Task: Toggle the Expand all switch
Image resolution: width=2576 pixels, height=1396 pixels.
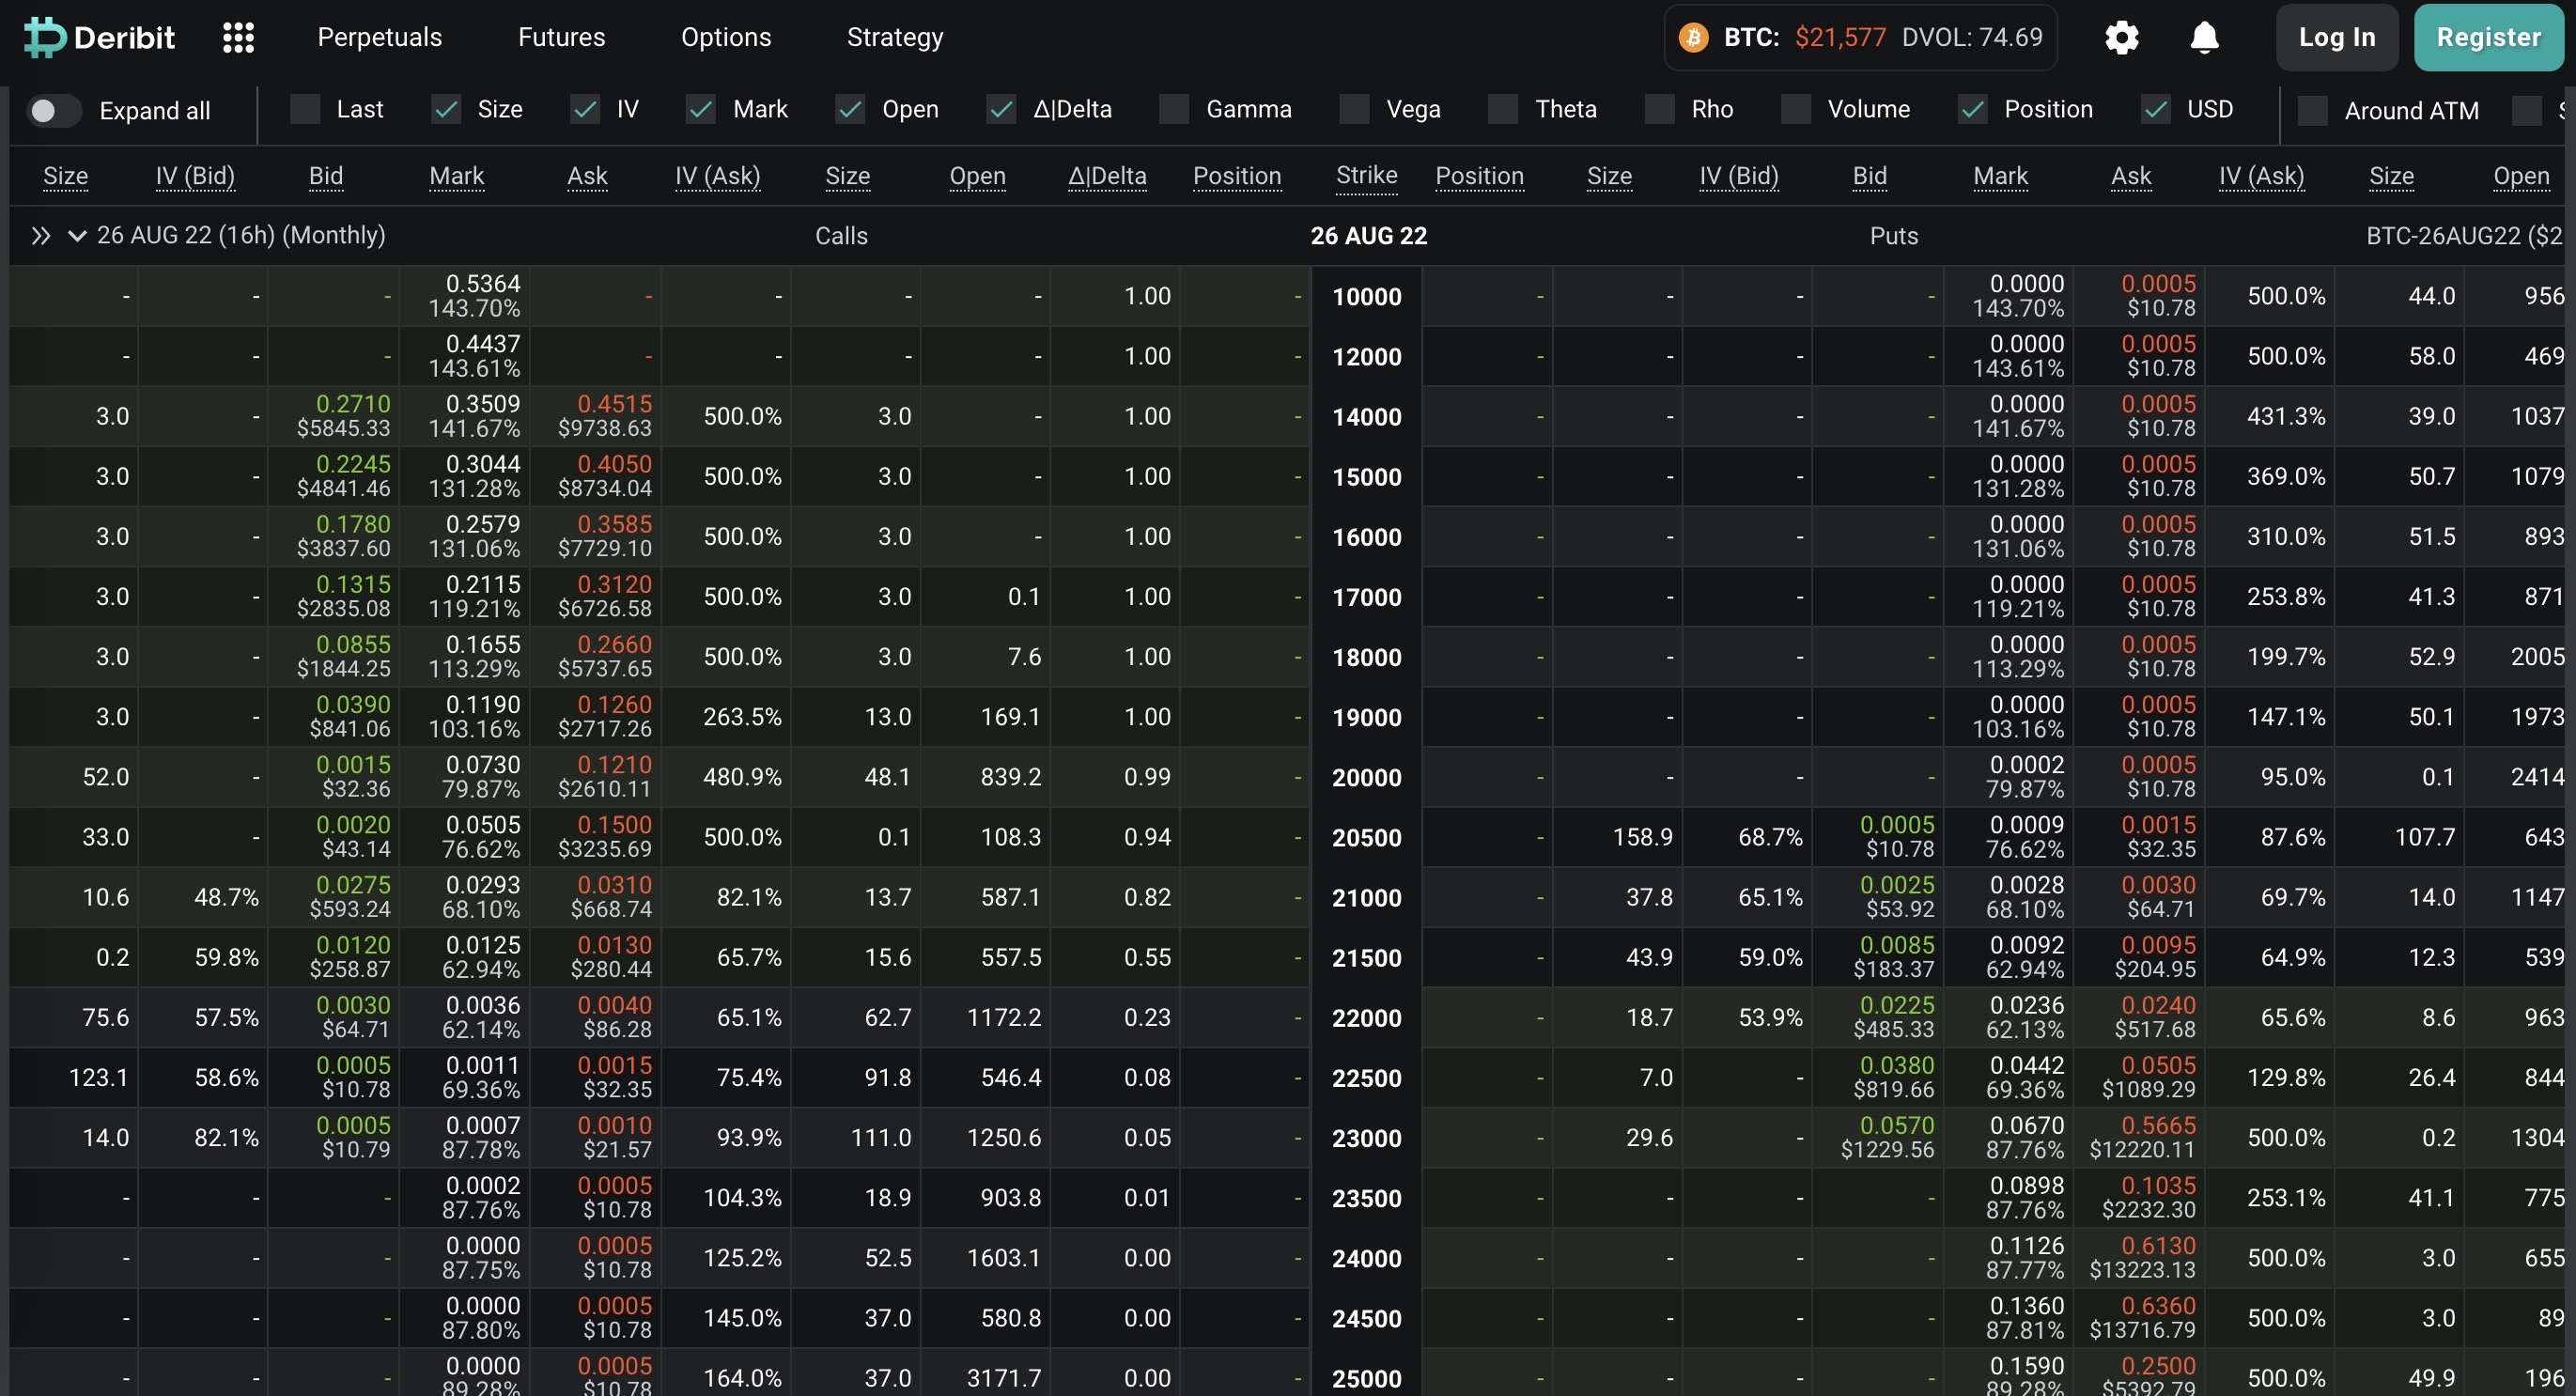Action: (x=53, y=110)
